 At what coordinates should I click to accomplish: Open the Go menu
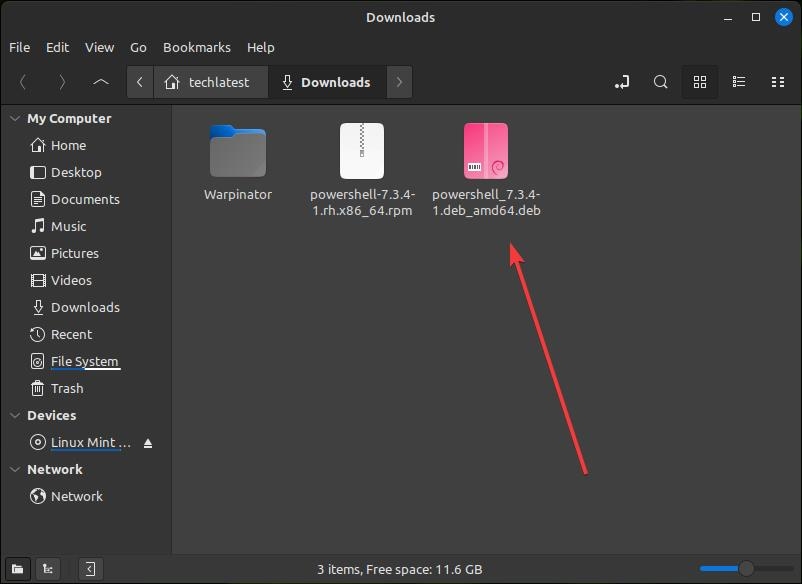(138, 48)
